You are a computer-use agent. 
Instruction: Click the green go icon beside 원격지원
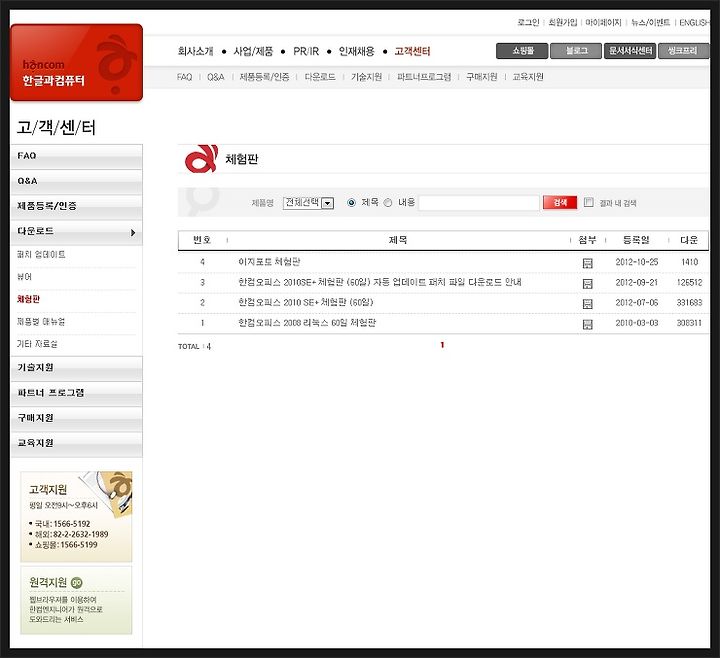(77, 582)
